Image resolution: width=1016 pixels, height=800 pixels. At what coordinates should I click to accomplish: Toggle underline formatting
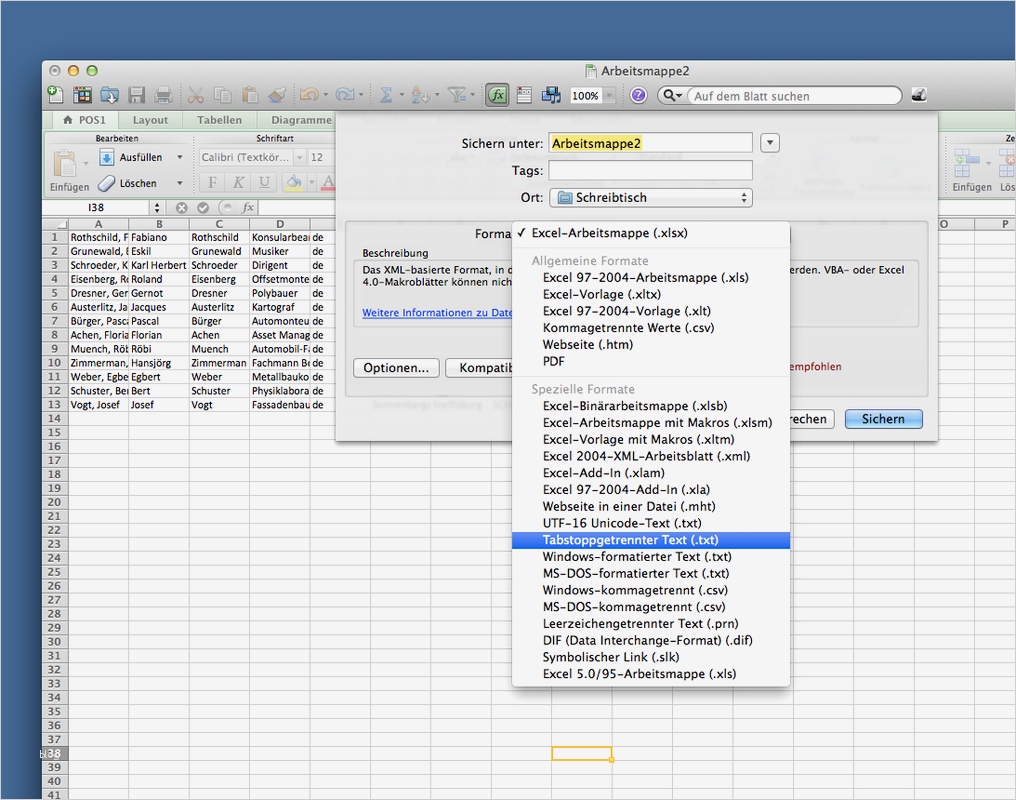pyautogui.click(x=264, y=183)
